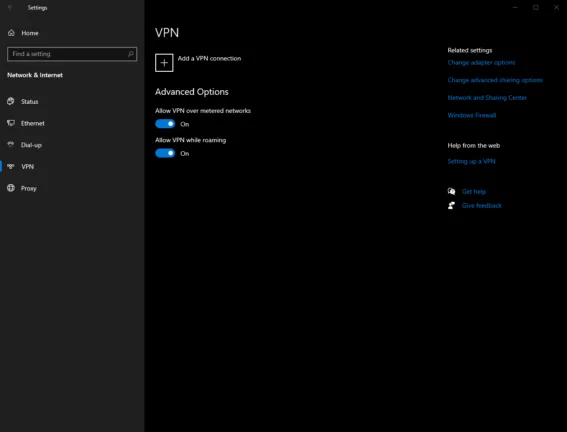Screen dimensions: 567x432
Task: Click the Network & Internet heading
Action: [x=35, y=75]
